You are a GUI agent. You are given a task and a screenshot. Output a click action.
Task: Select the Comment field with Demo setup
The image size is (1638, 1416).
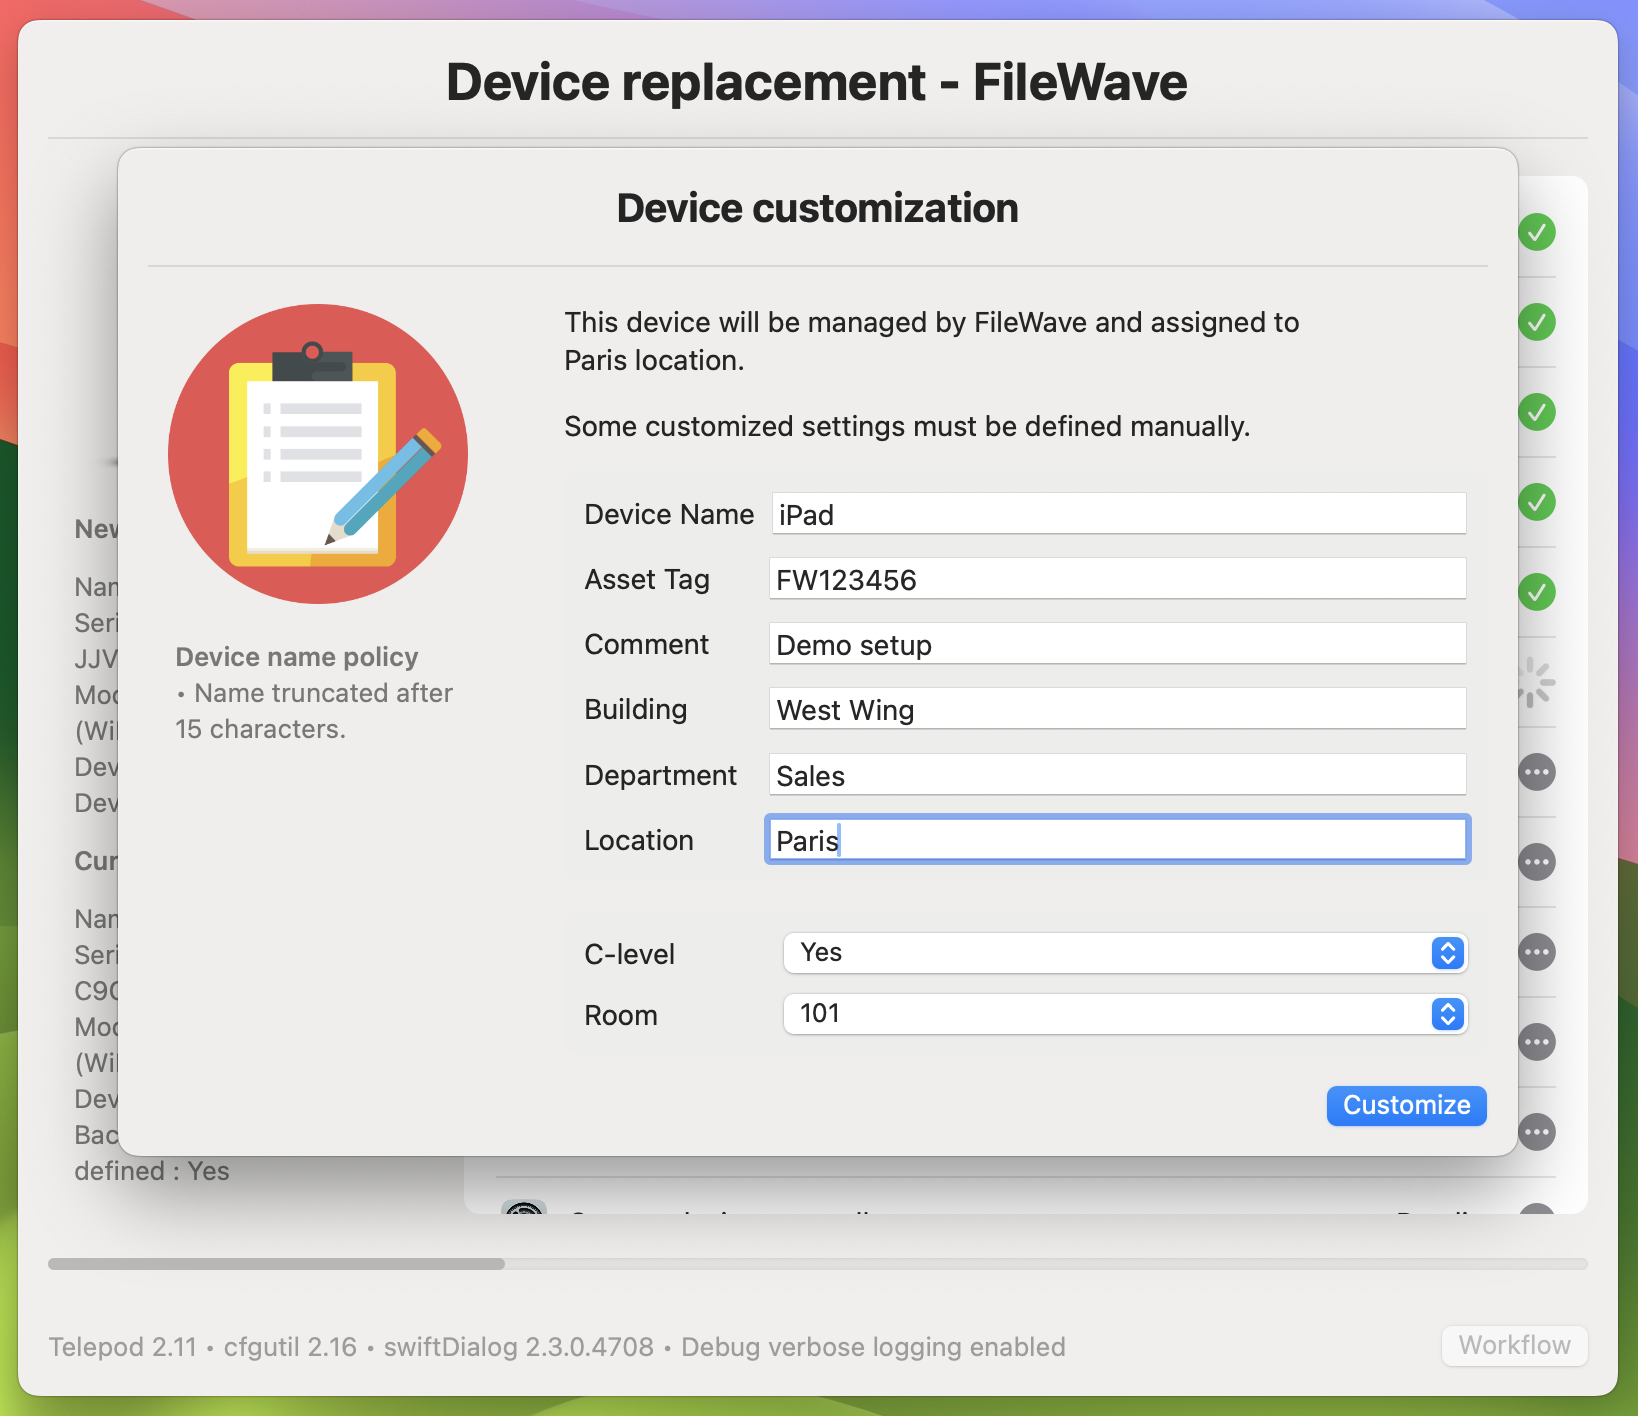(x=1118, y=644)
